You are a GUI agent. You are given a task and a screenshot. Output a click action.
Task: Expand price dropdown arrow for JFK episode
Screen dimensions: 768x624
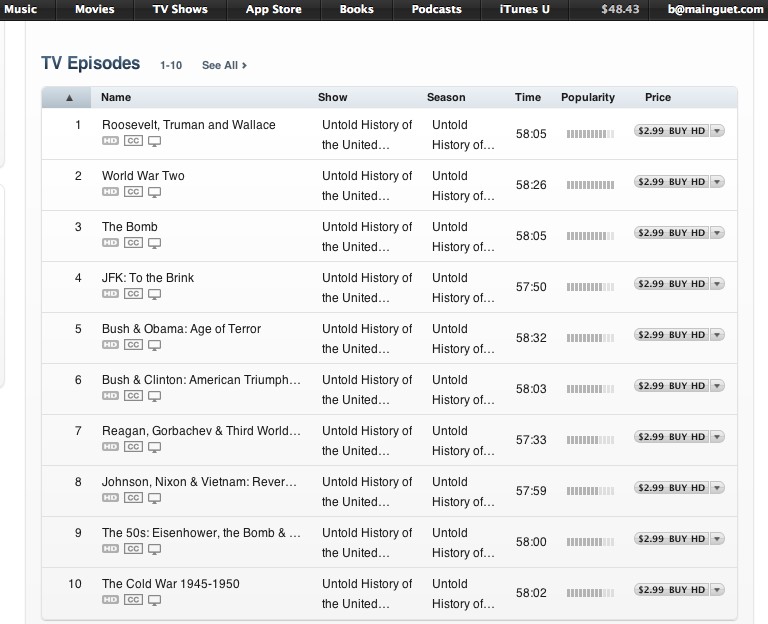pos(717,284)
